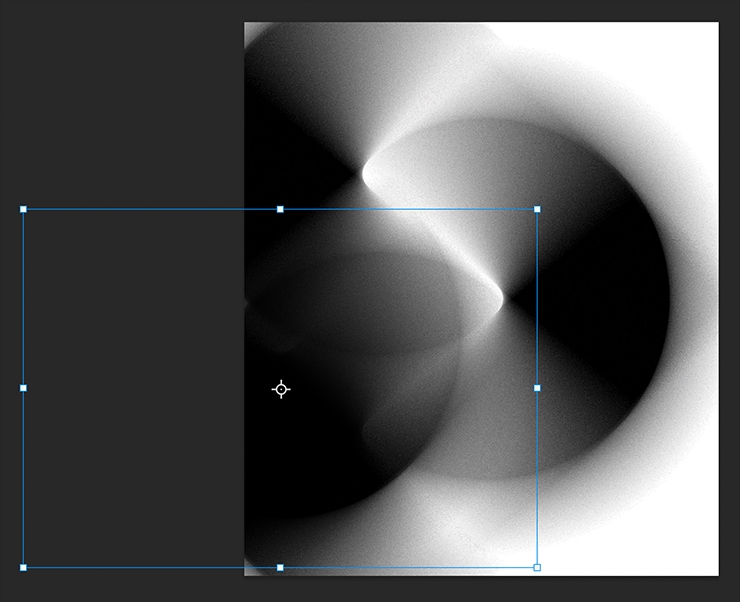The width and height of the screenshot is (740, 602).
Task: Click the dark pasteboard inside the transform box
Action: tap(130, 390)
